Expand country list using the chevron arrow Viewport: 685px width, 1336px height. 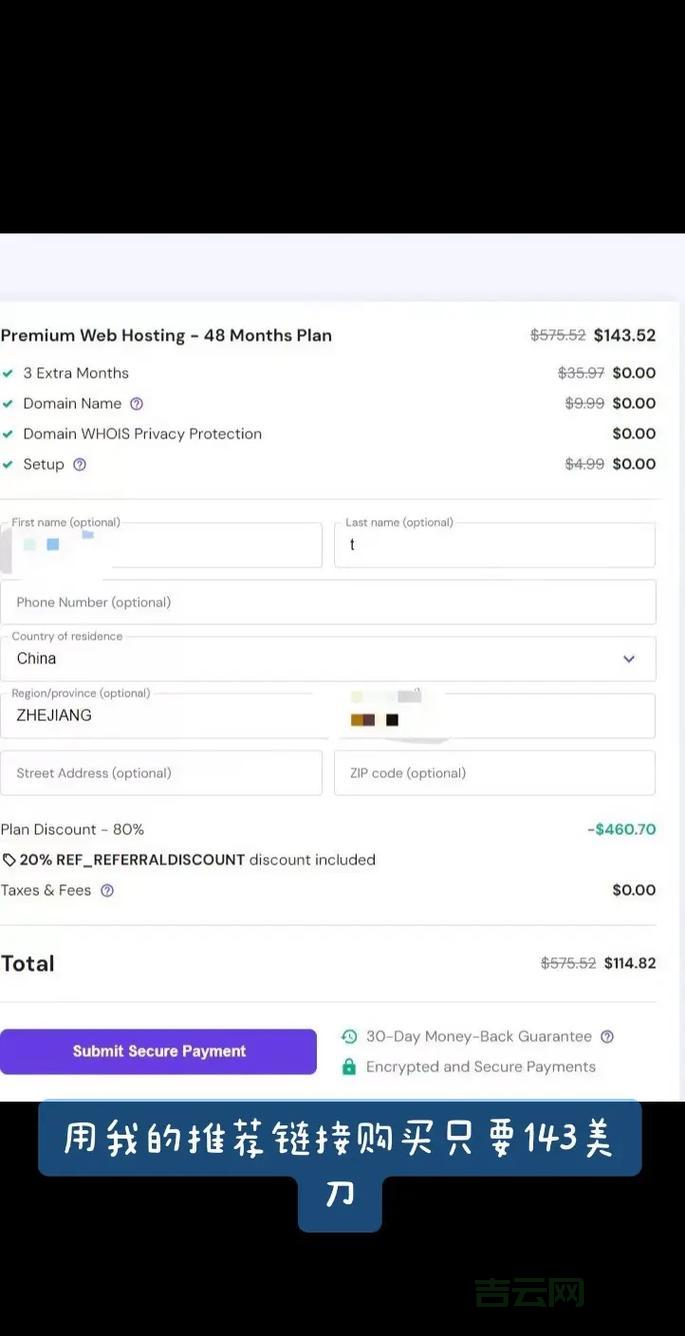(x=629, y=659)
